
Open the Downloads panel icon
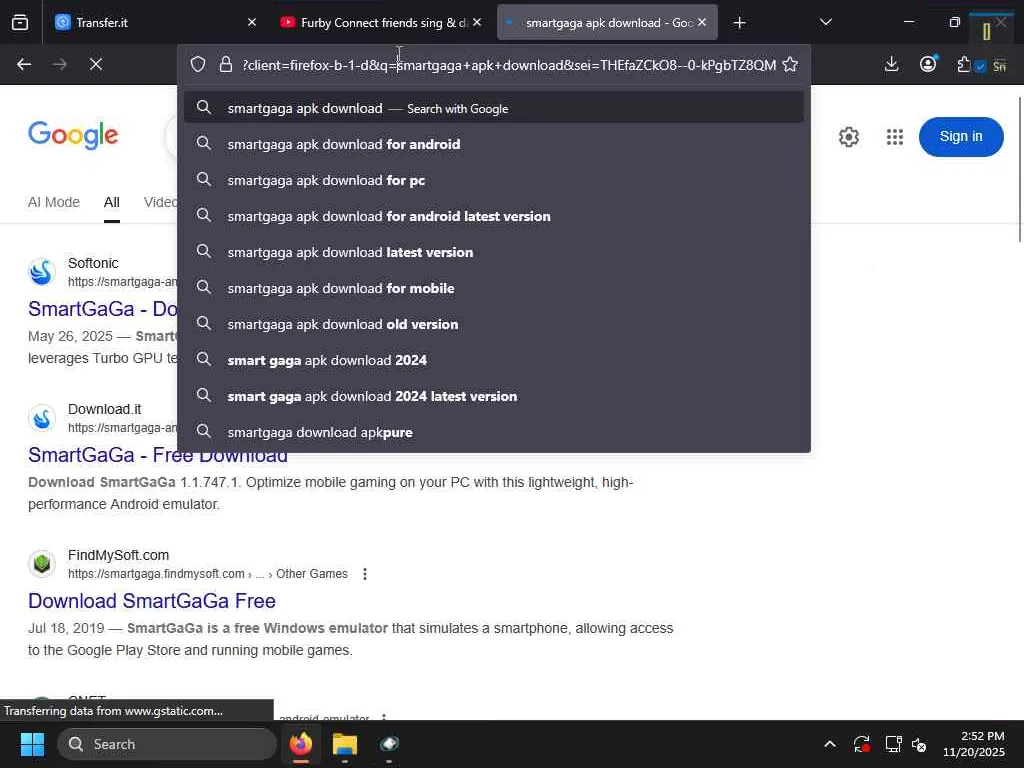[891, 64]
